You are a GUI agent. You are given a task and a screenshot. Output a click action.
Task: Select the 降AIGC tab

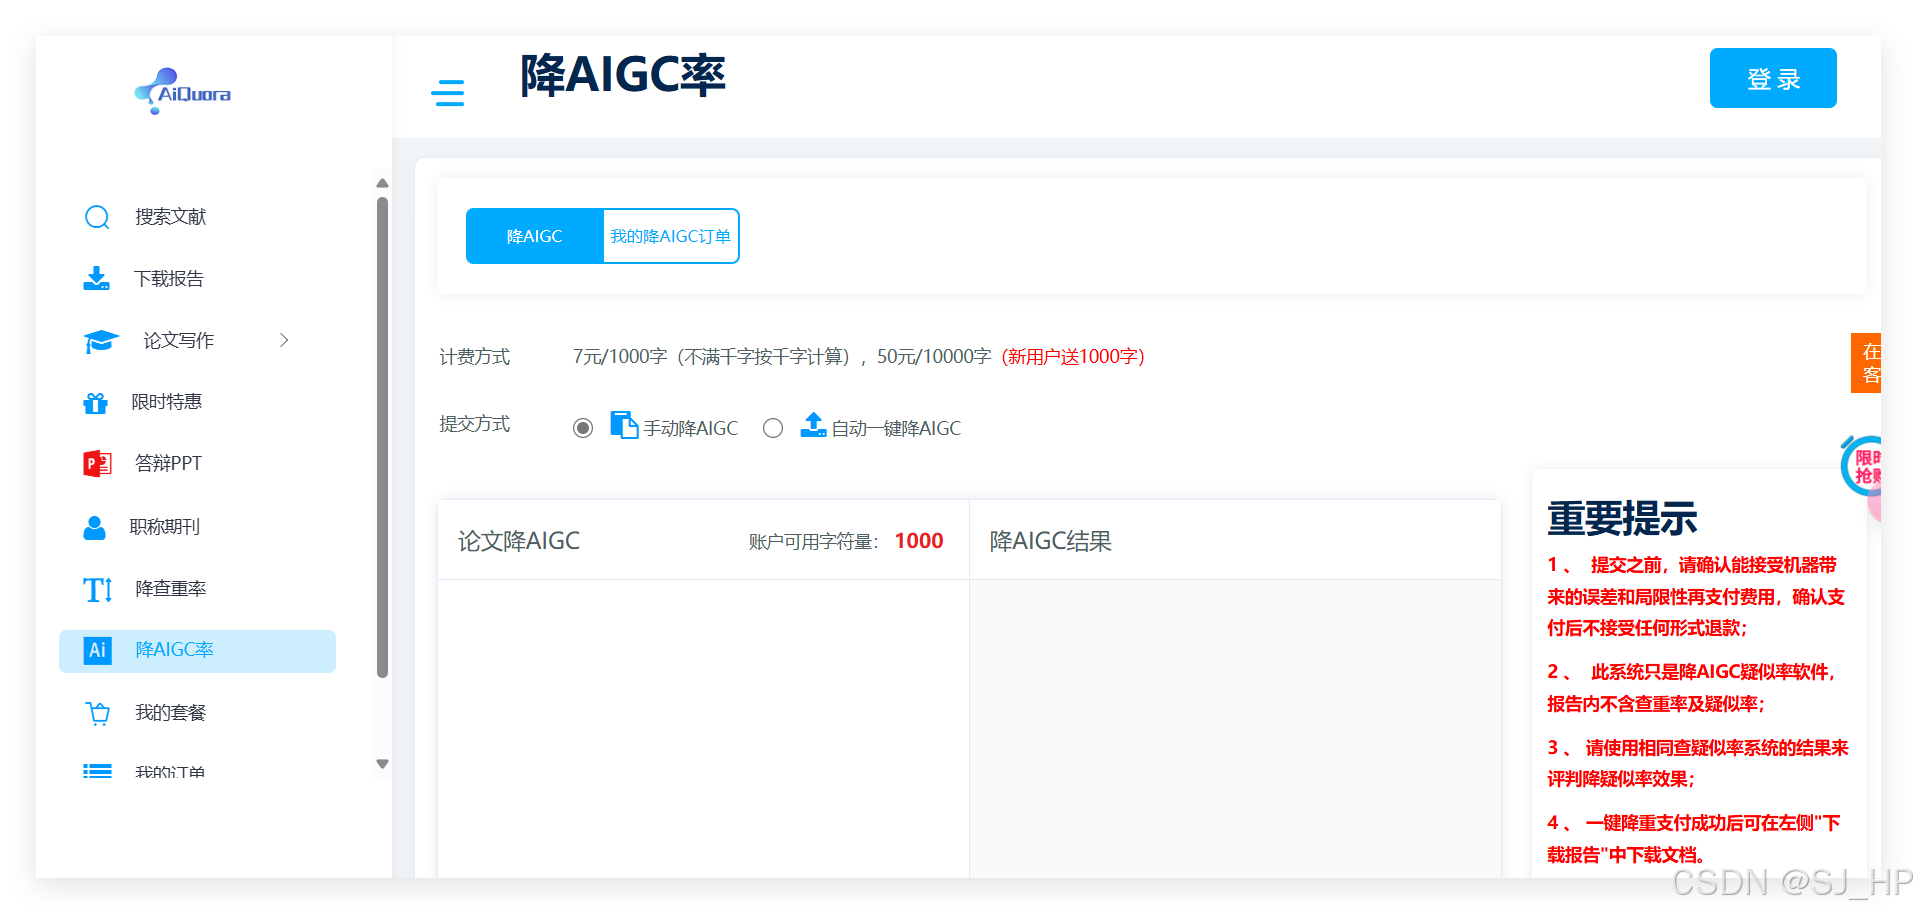533,236
